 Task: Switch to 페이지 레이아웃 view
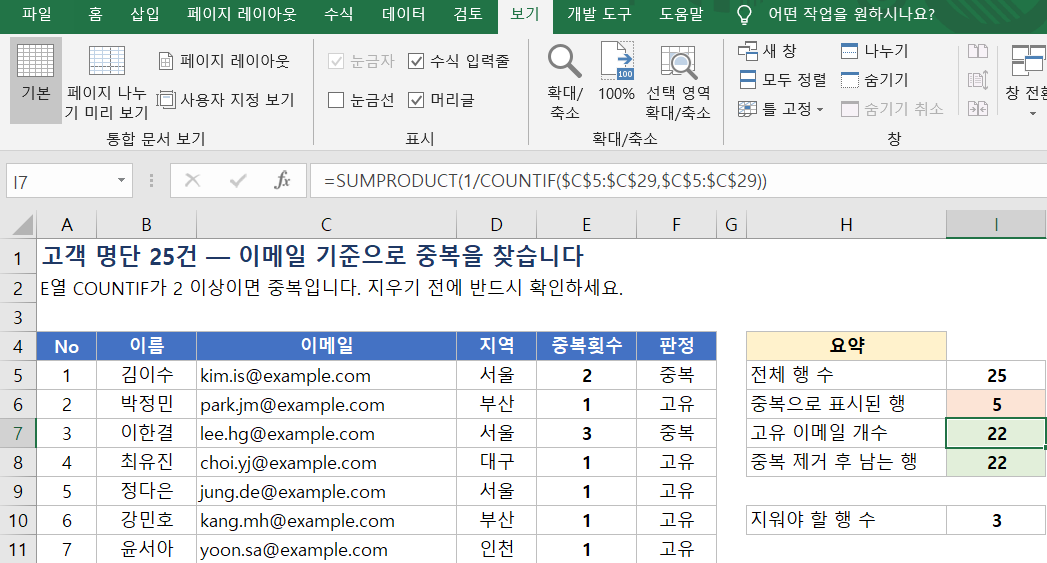pos(224,61)
